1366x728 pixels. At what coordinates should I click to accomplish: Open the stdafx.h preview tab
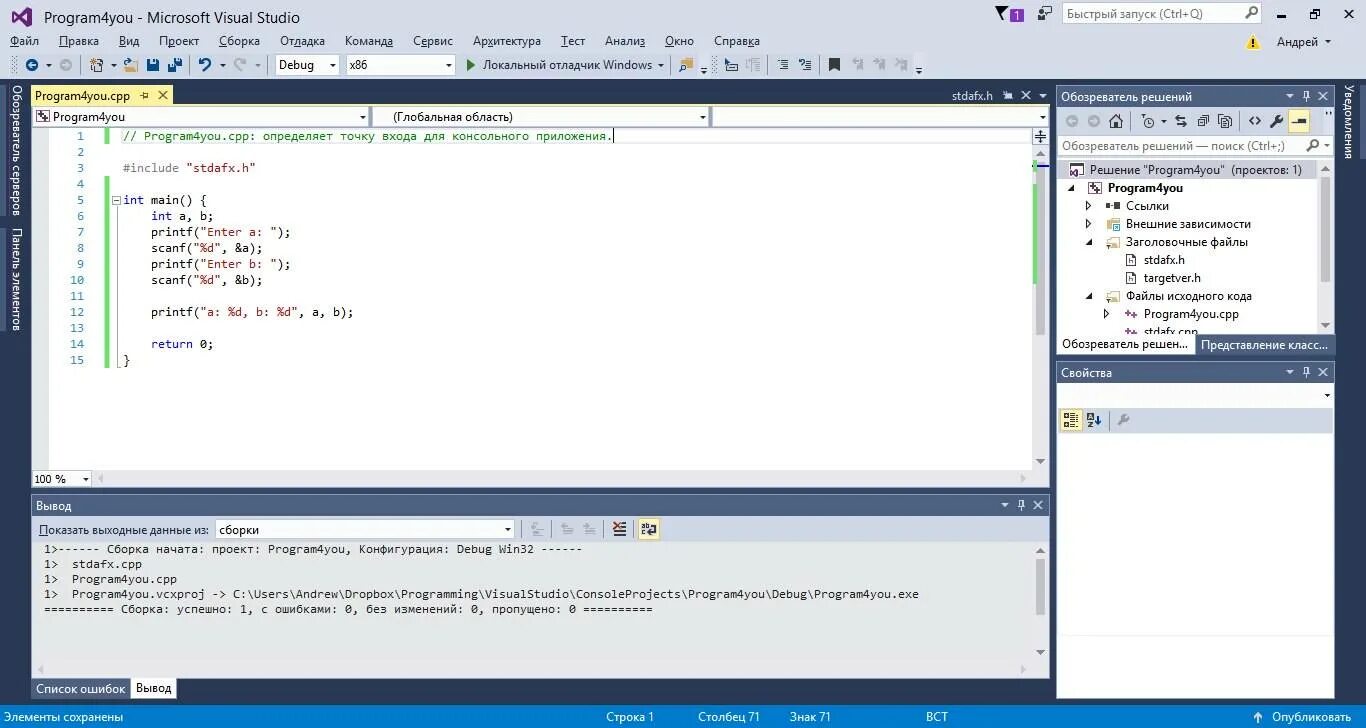[x=972, y=96]
